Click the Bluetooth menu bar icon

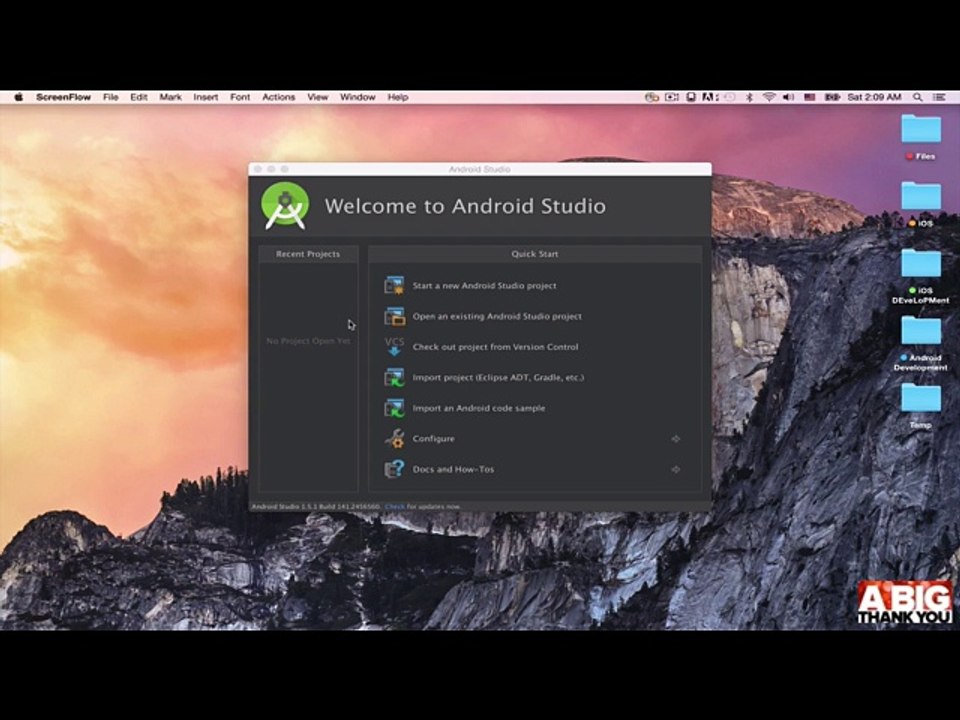pyautogui.click(x=749, y=97)
